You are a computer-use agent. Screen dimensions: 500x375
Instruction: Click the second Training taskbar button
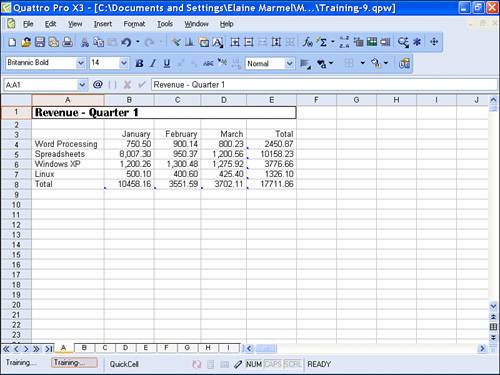[x=74, y=363]
